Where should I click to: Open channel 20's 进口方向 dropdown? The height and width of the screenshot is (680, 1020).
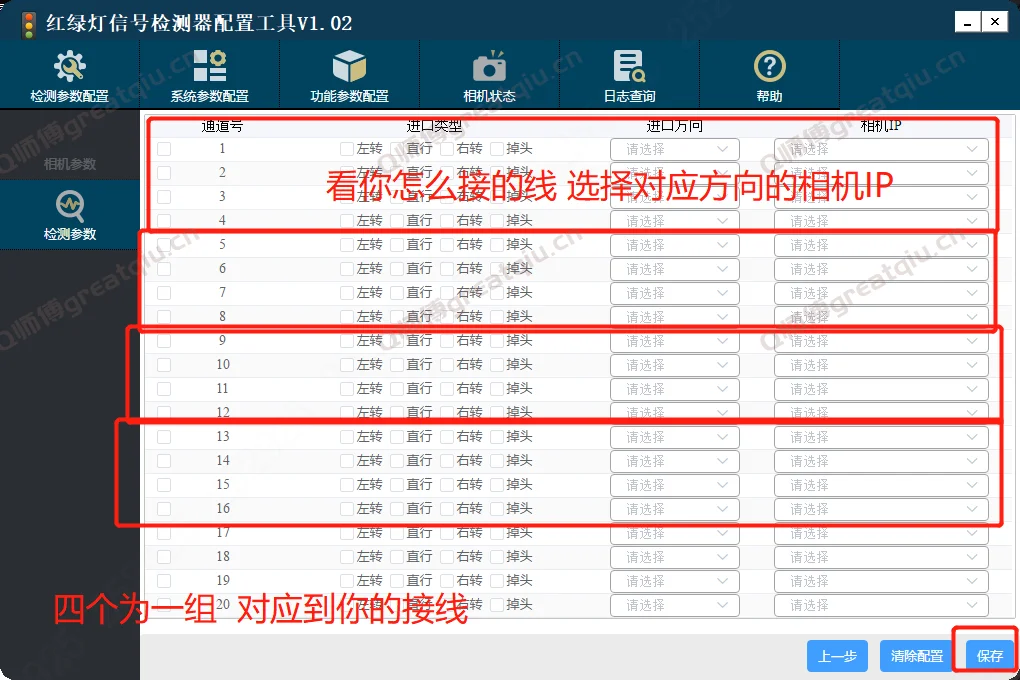[x=674, y=604]
